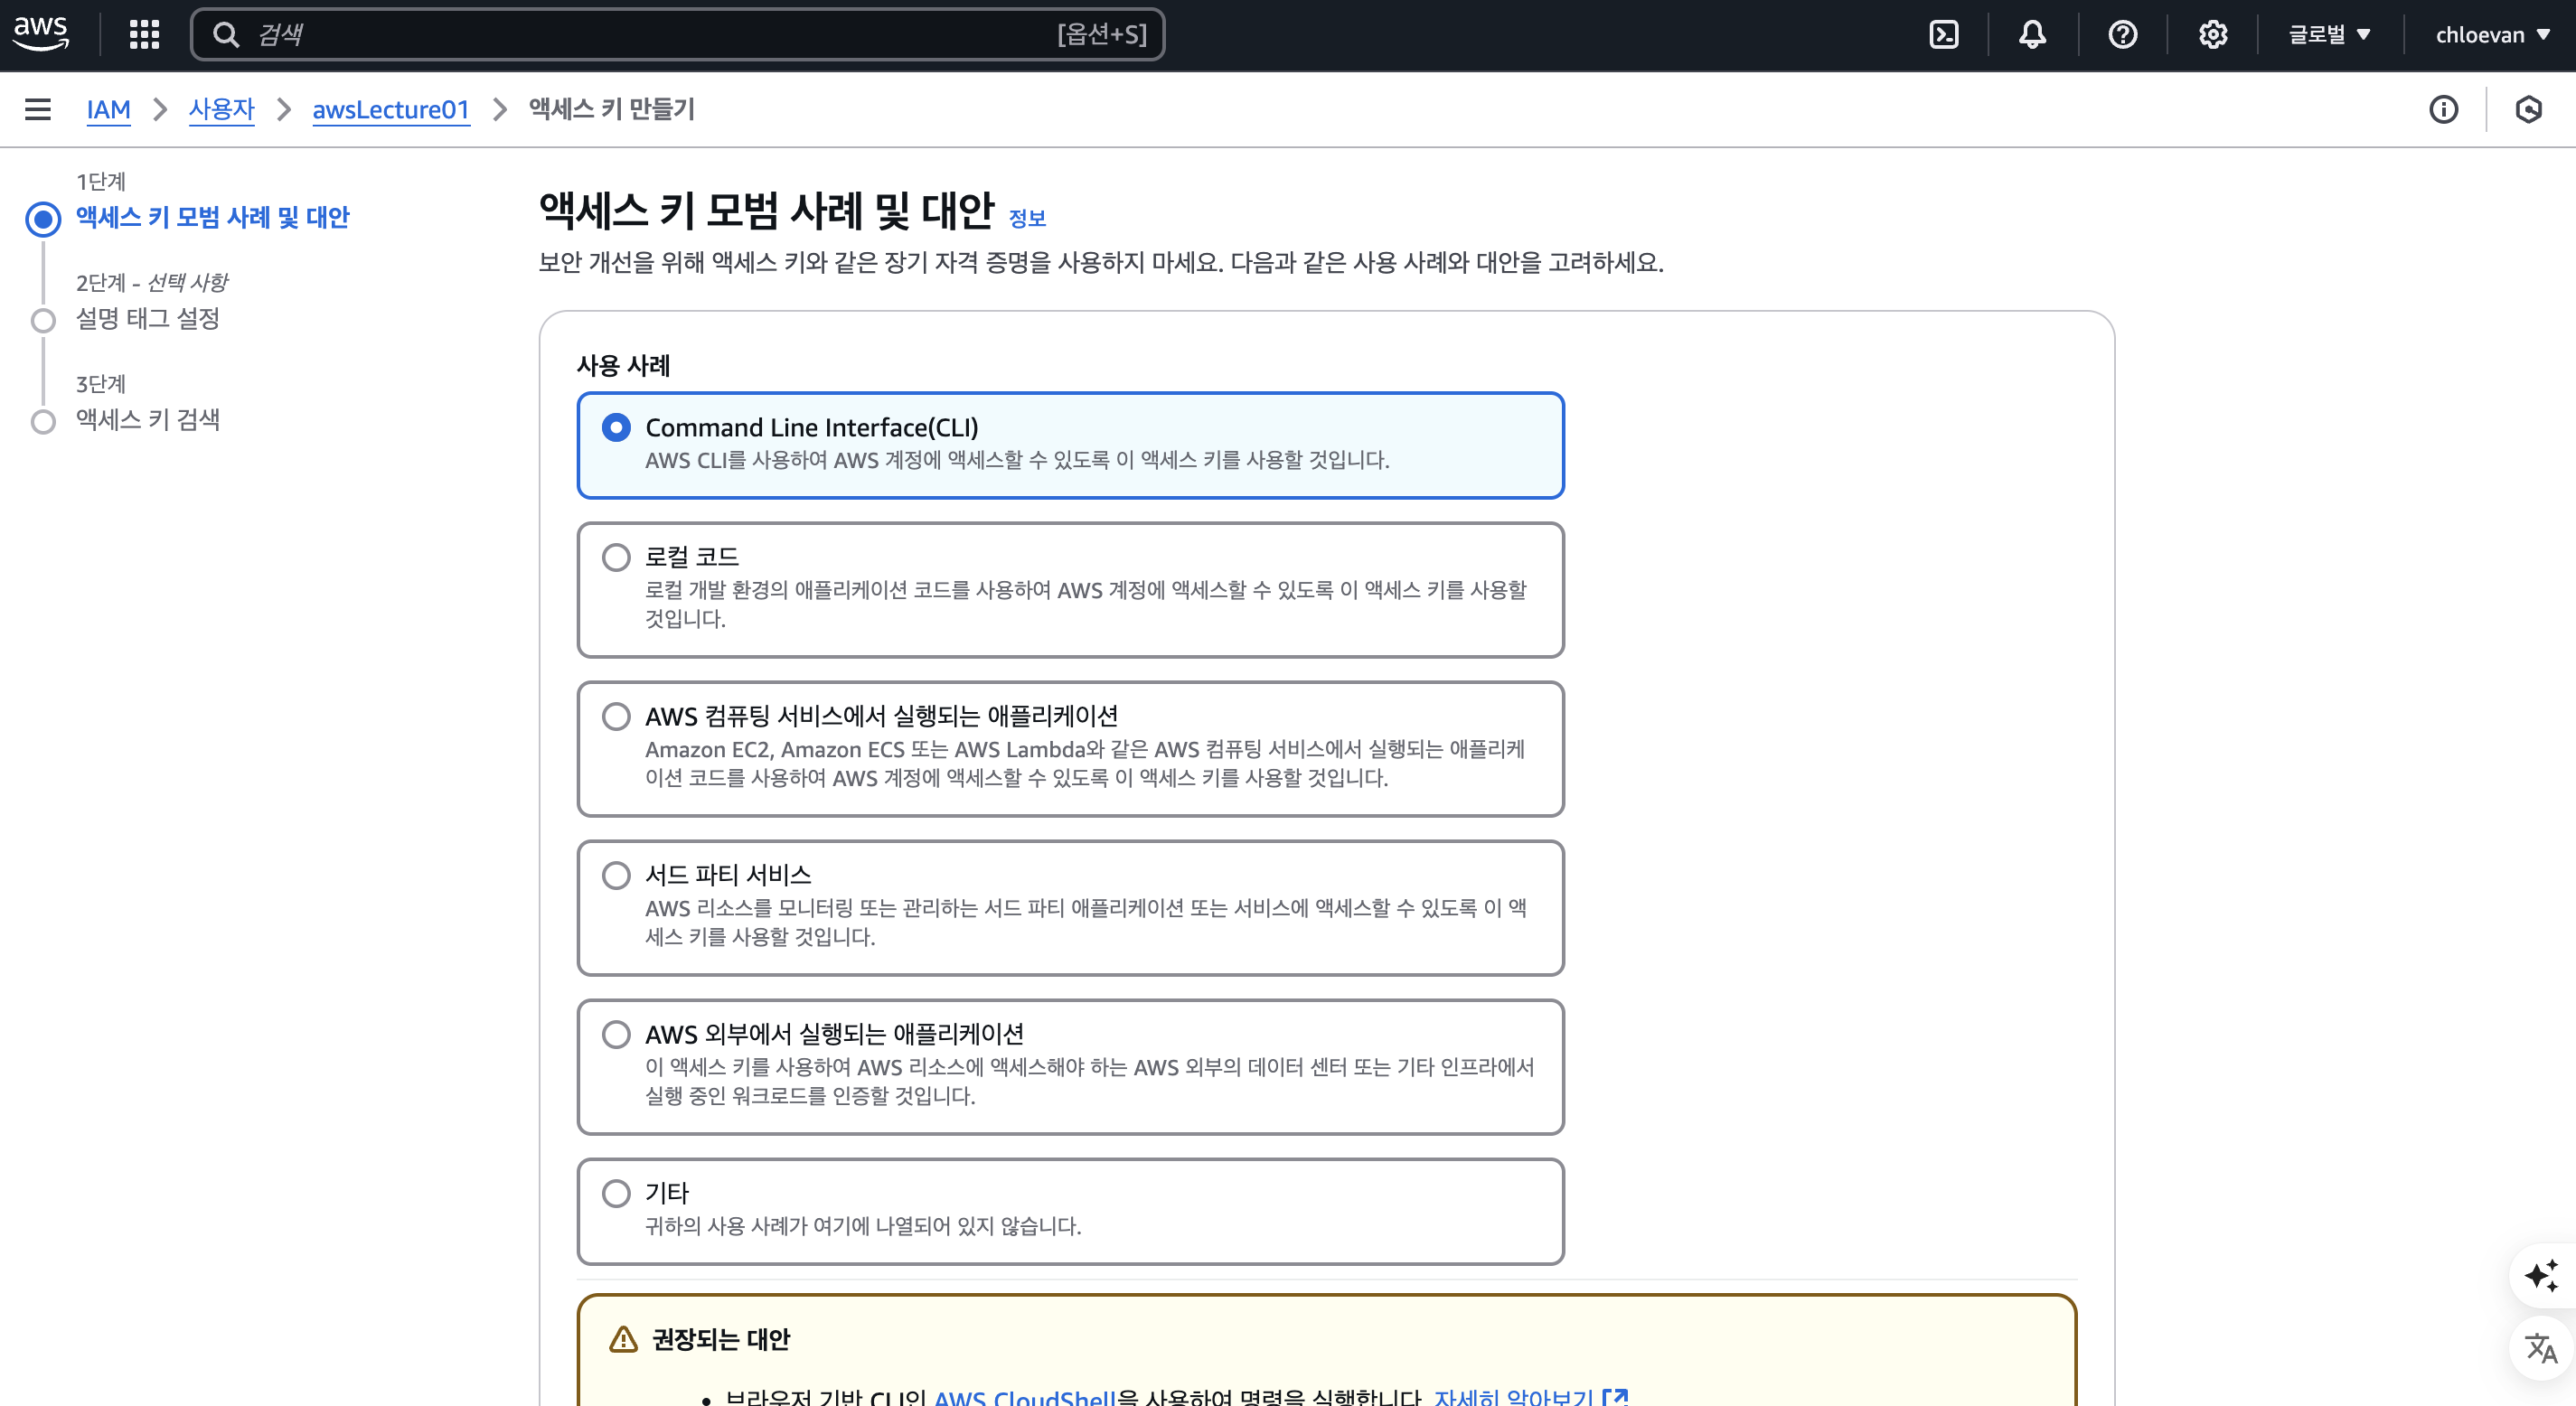2576x1406 pixels.
Task: Open the 글로벌 region dropdown
Action: pos(2329,35)
